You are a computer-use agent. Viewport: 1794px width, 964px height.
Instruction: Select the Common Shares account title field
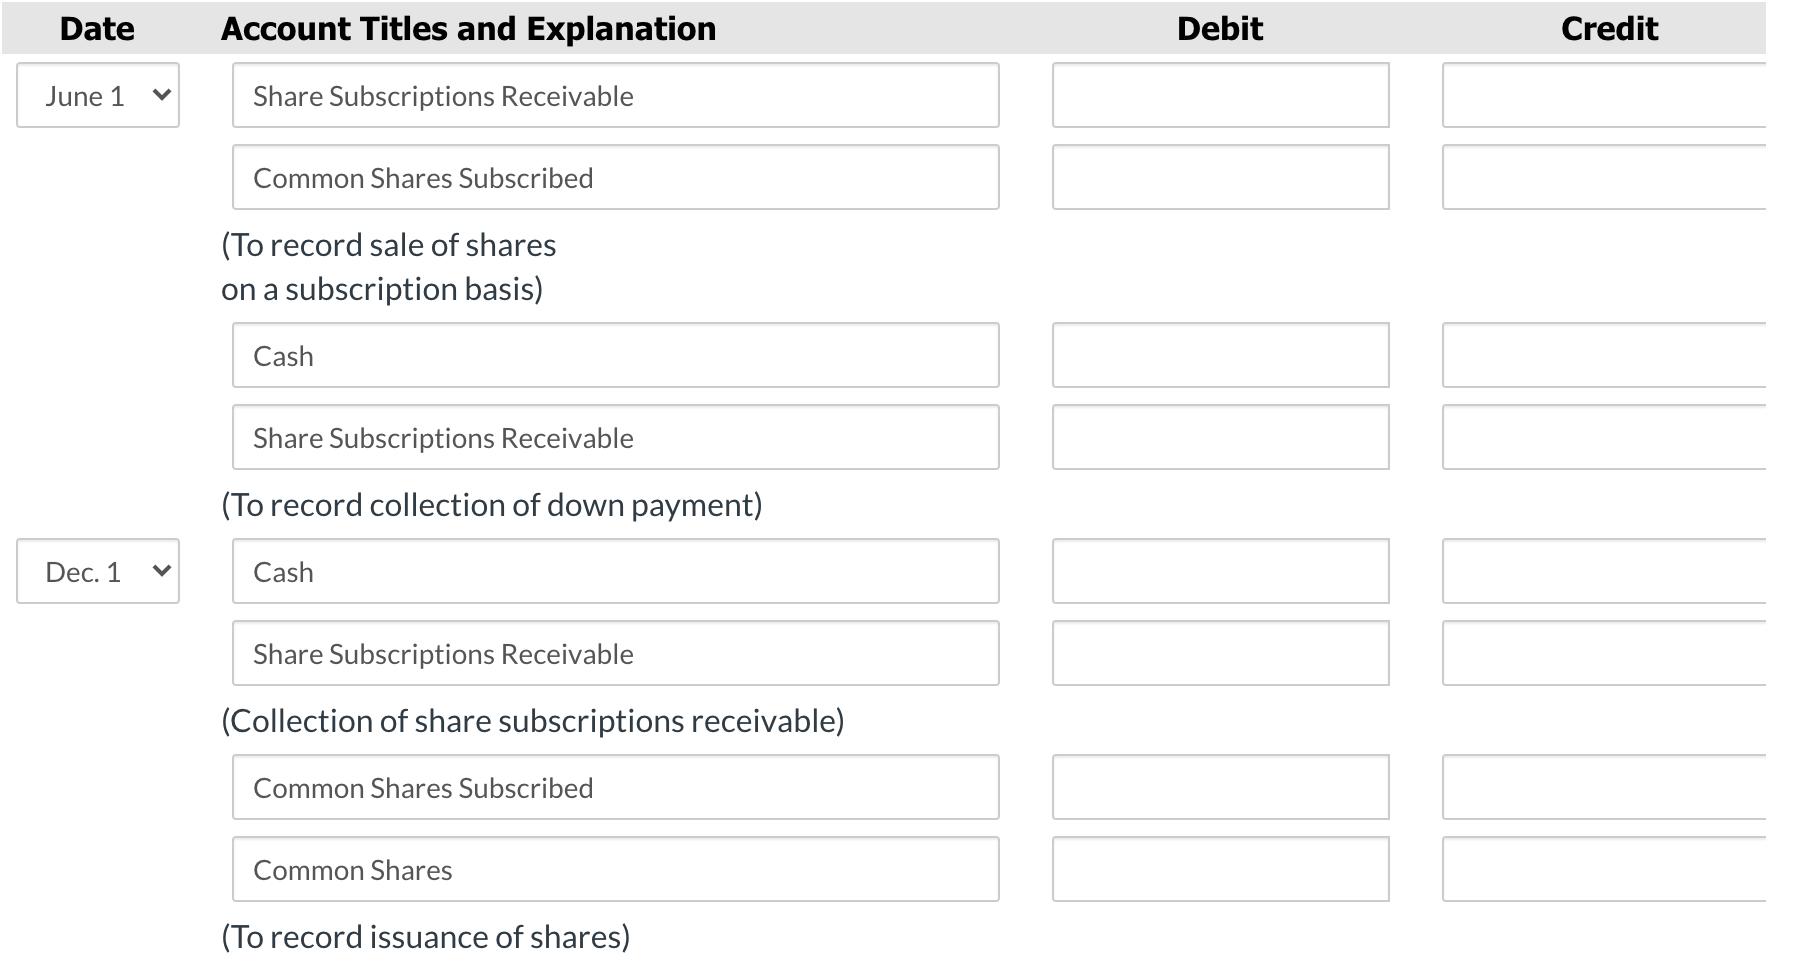pyautogui.click(x=615, y=869)
